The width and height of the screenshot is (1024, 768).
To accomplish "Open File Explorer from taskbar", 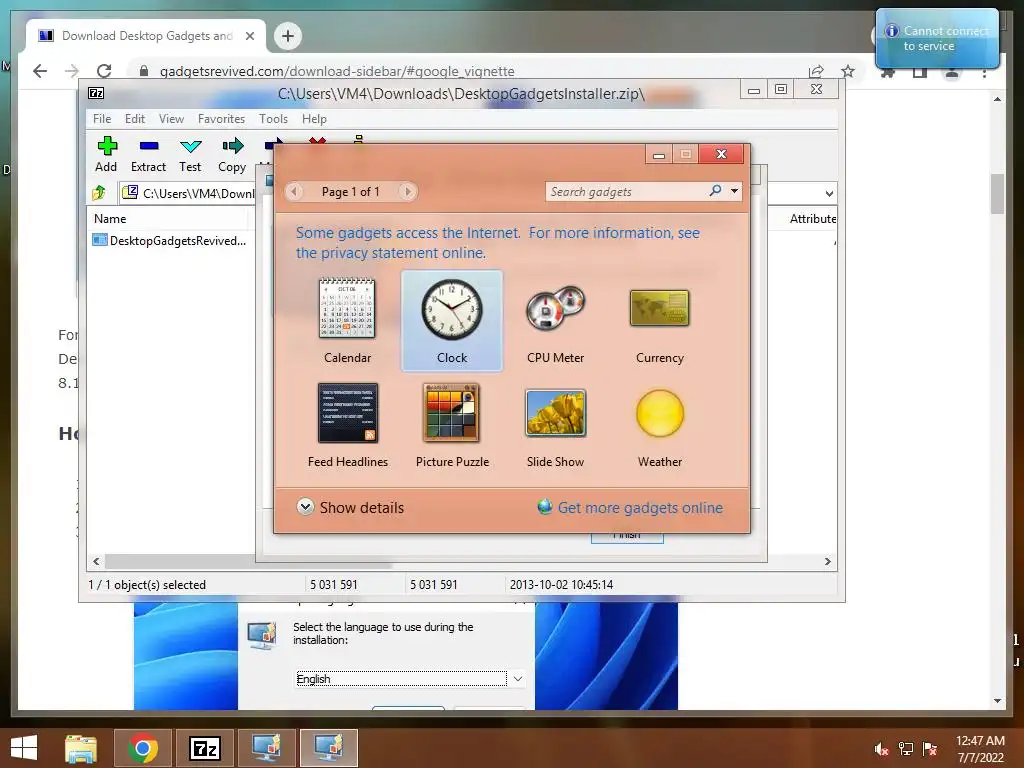I will (x=81, y=748).
